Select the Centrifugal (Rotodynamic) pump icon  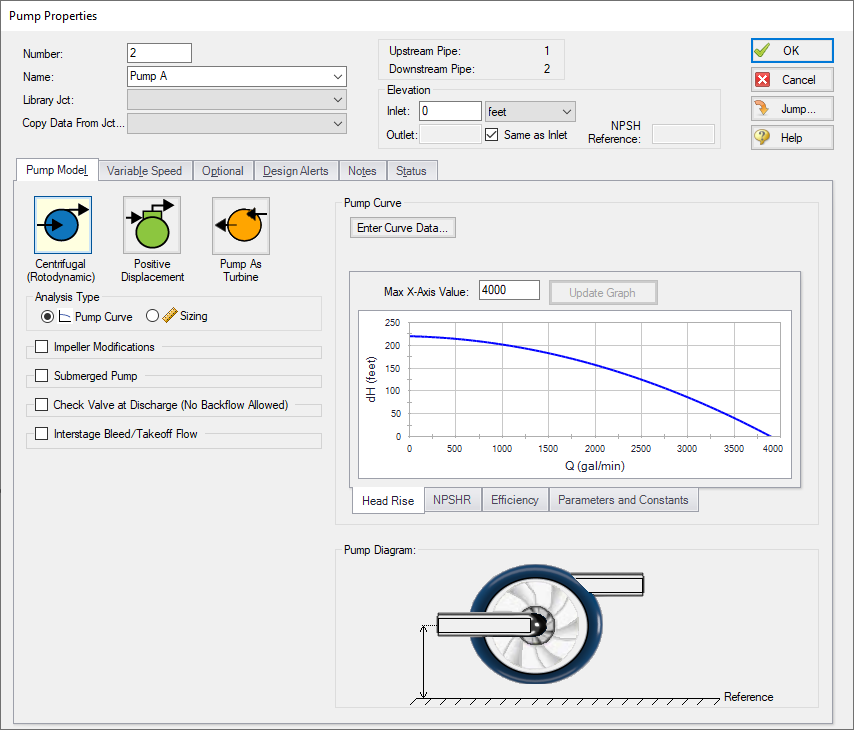63,225
